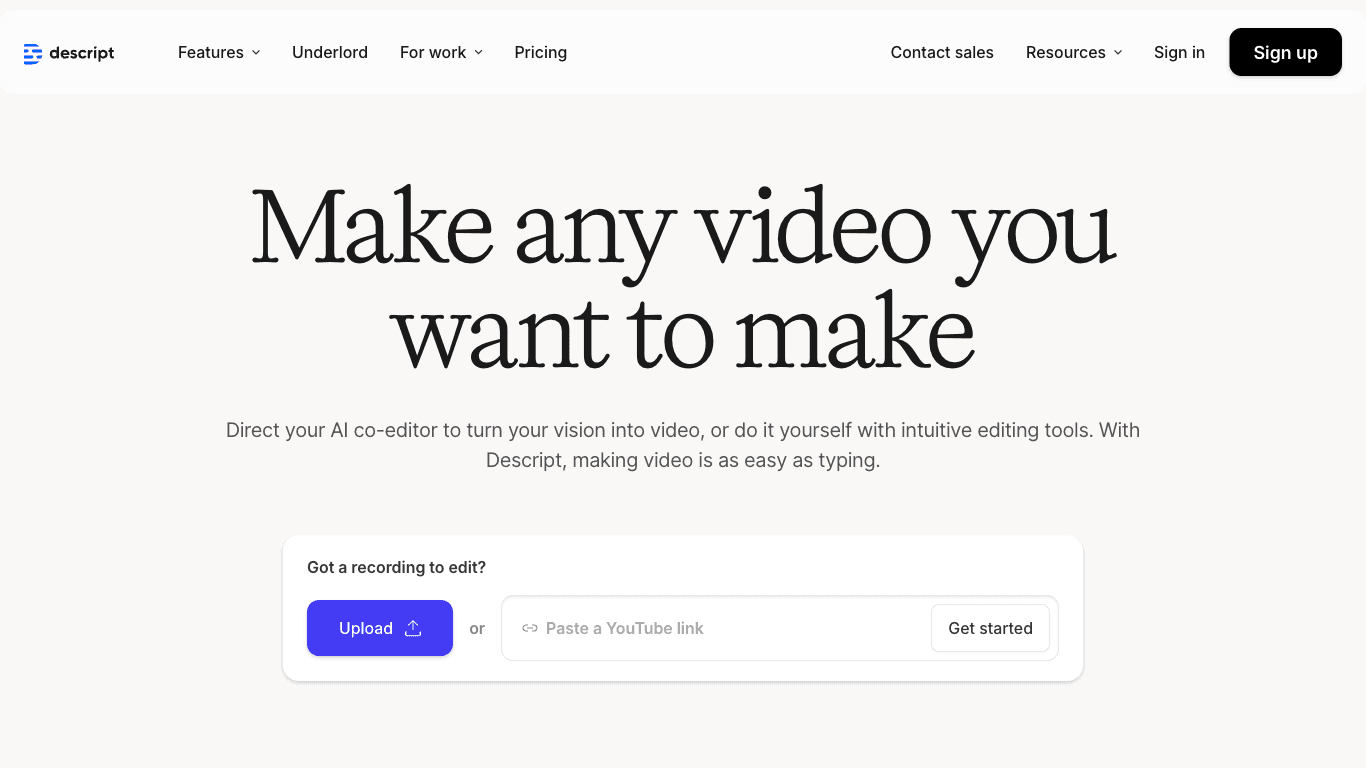Click the Descript logo icon
The width and height of the screenshot is (1366, 768).
pos(31,52)
